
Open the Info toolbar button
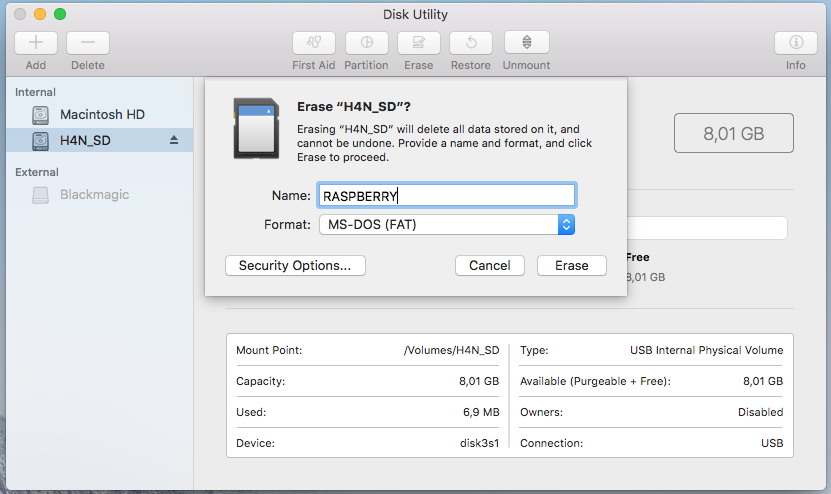(795, 43)
